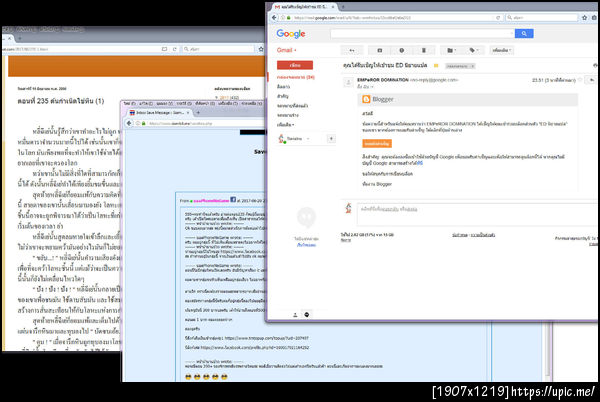Viewport: 600px width, 402px height.
Task: Click the search box in Gmail browser toolbar
Action: coord(542,18)
